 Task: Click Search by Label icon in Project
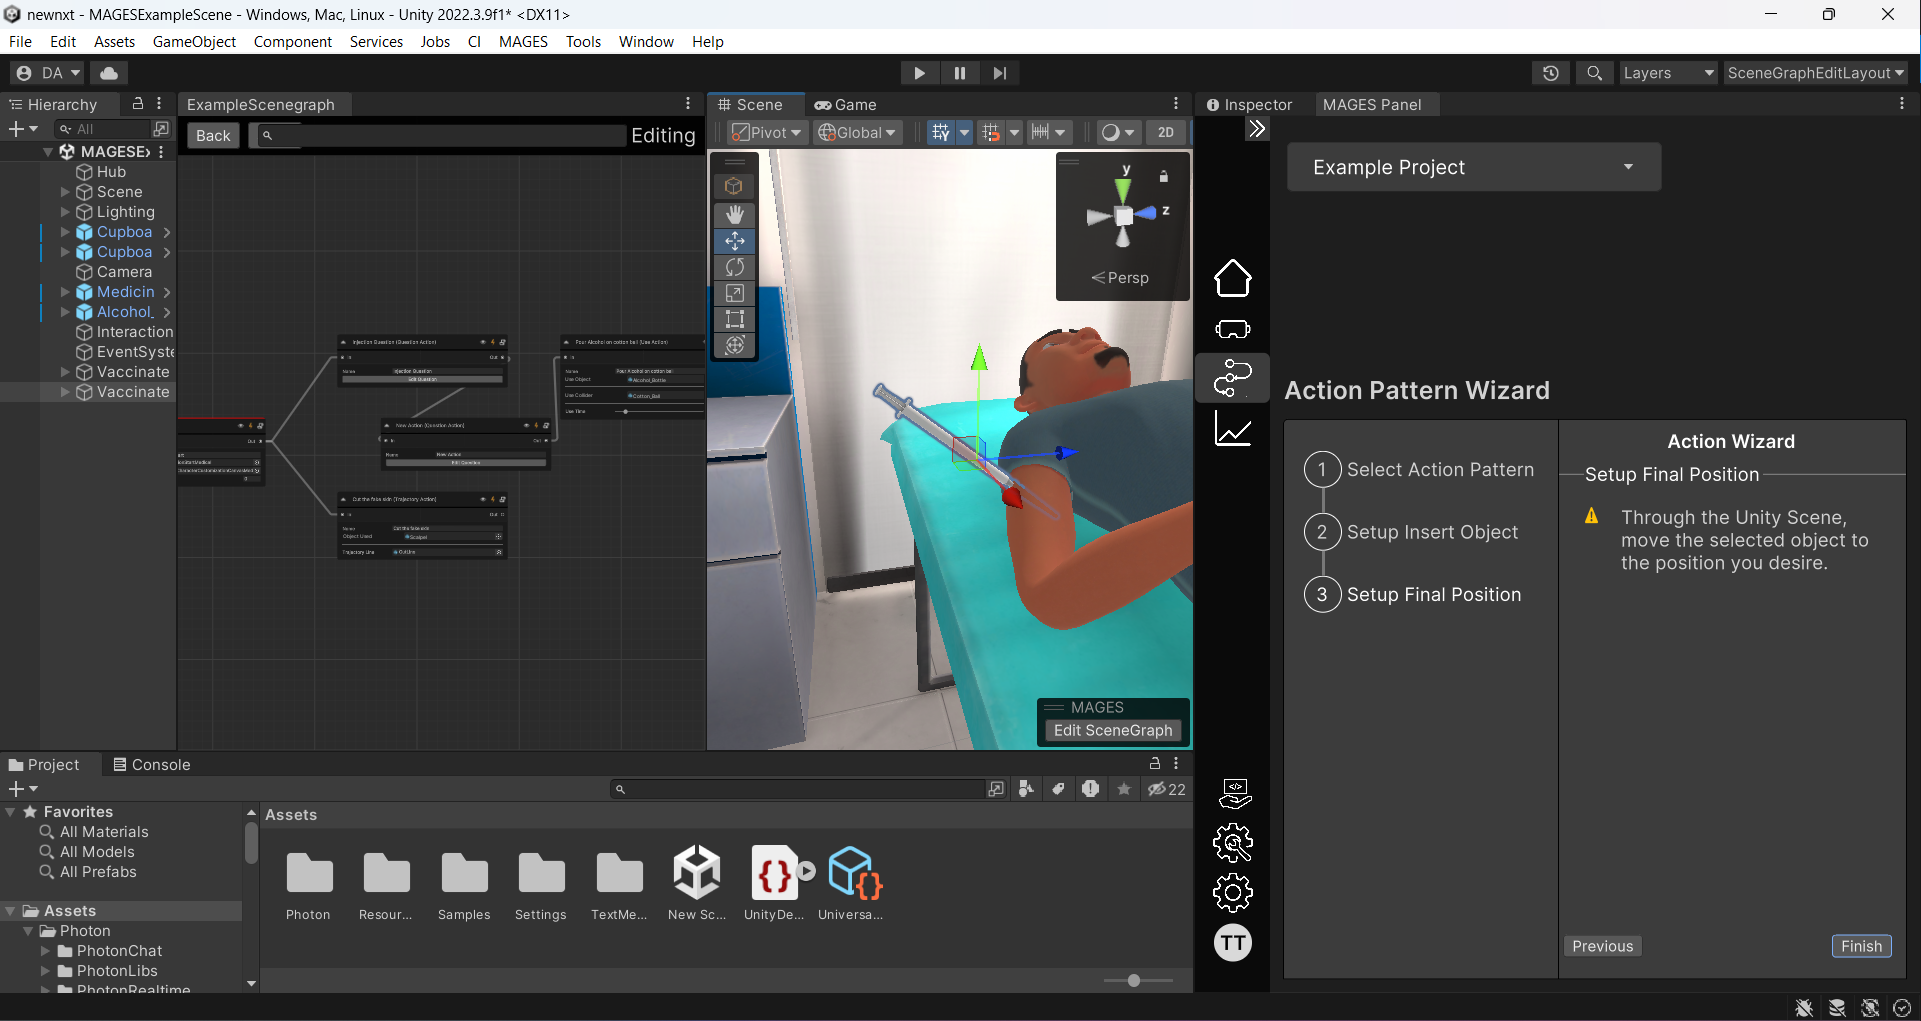pos(1058,789)
